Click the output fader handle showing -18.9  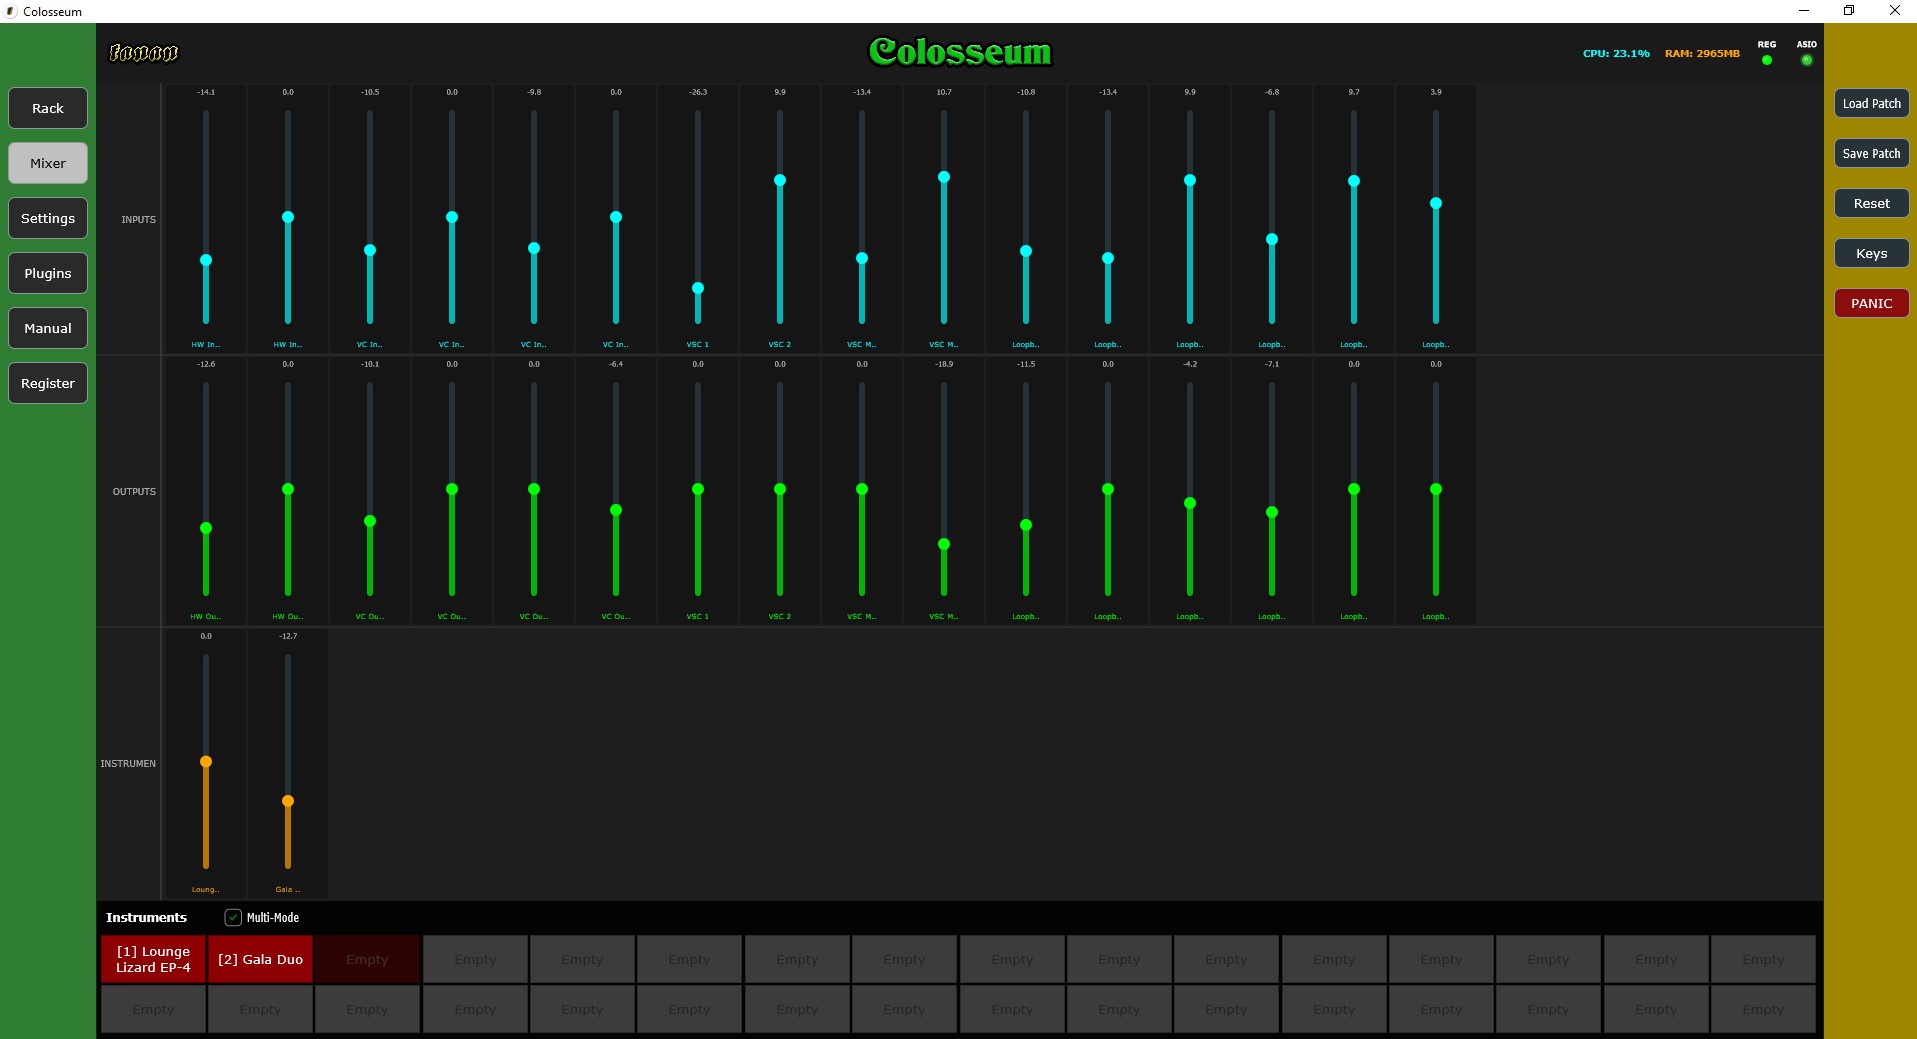coord(944,545)
